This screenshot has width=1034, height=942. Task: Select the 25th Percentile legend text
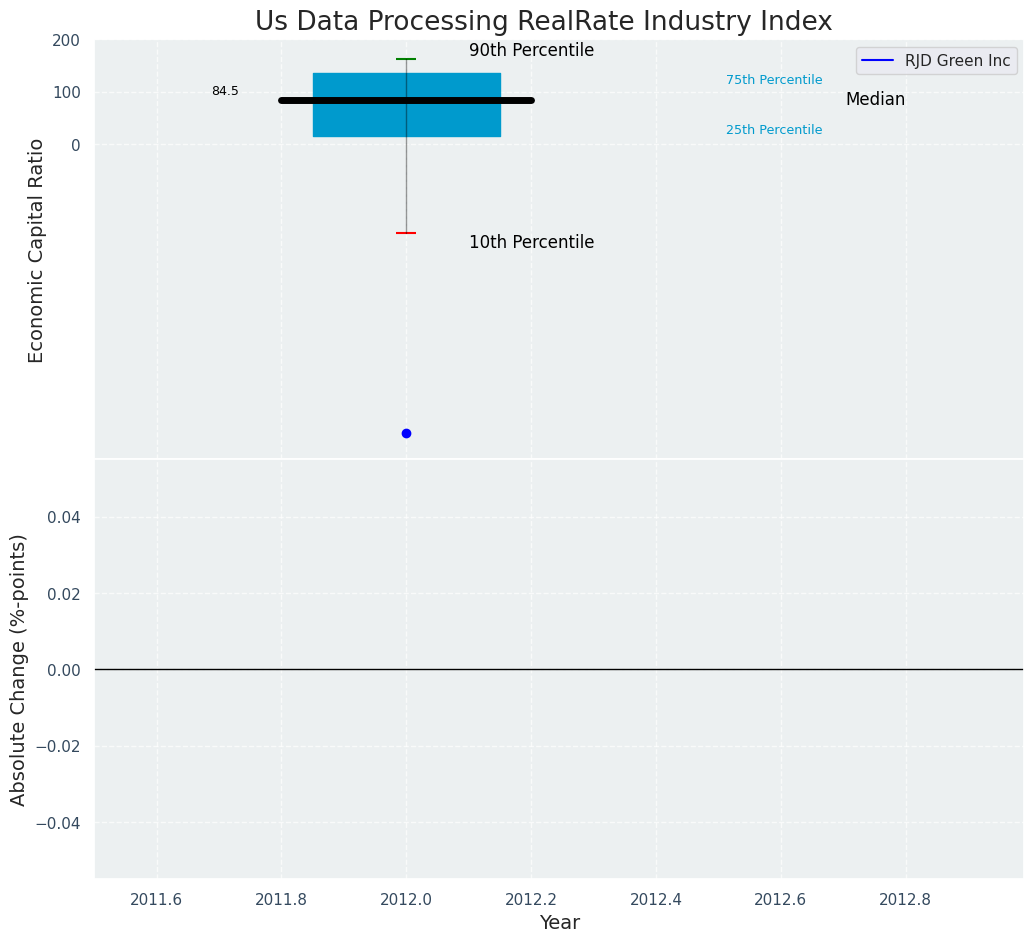tap(774, 130)
